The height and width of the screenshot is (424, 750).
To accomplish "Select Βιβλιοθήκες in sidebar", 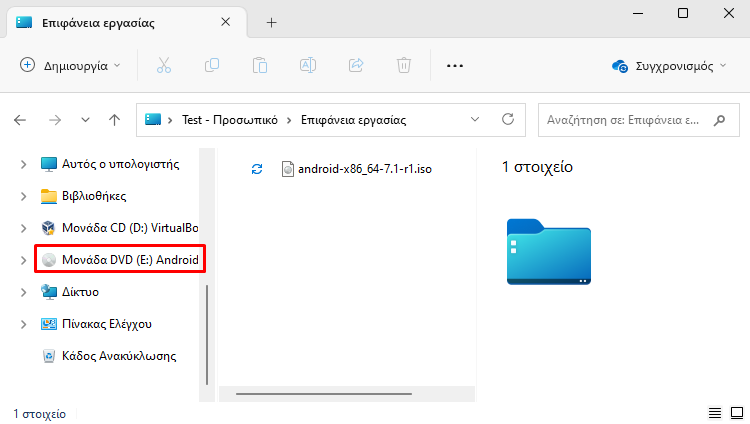I will [84, 196].
